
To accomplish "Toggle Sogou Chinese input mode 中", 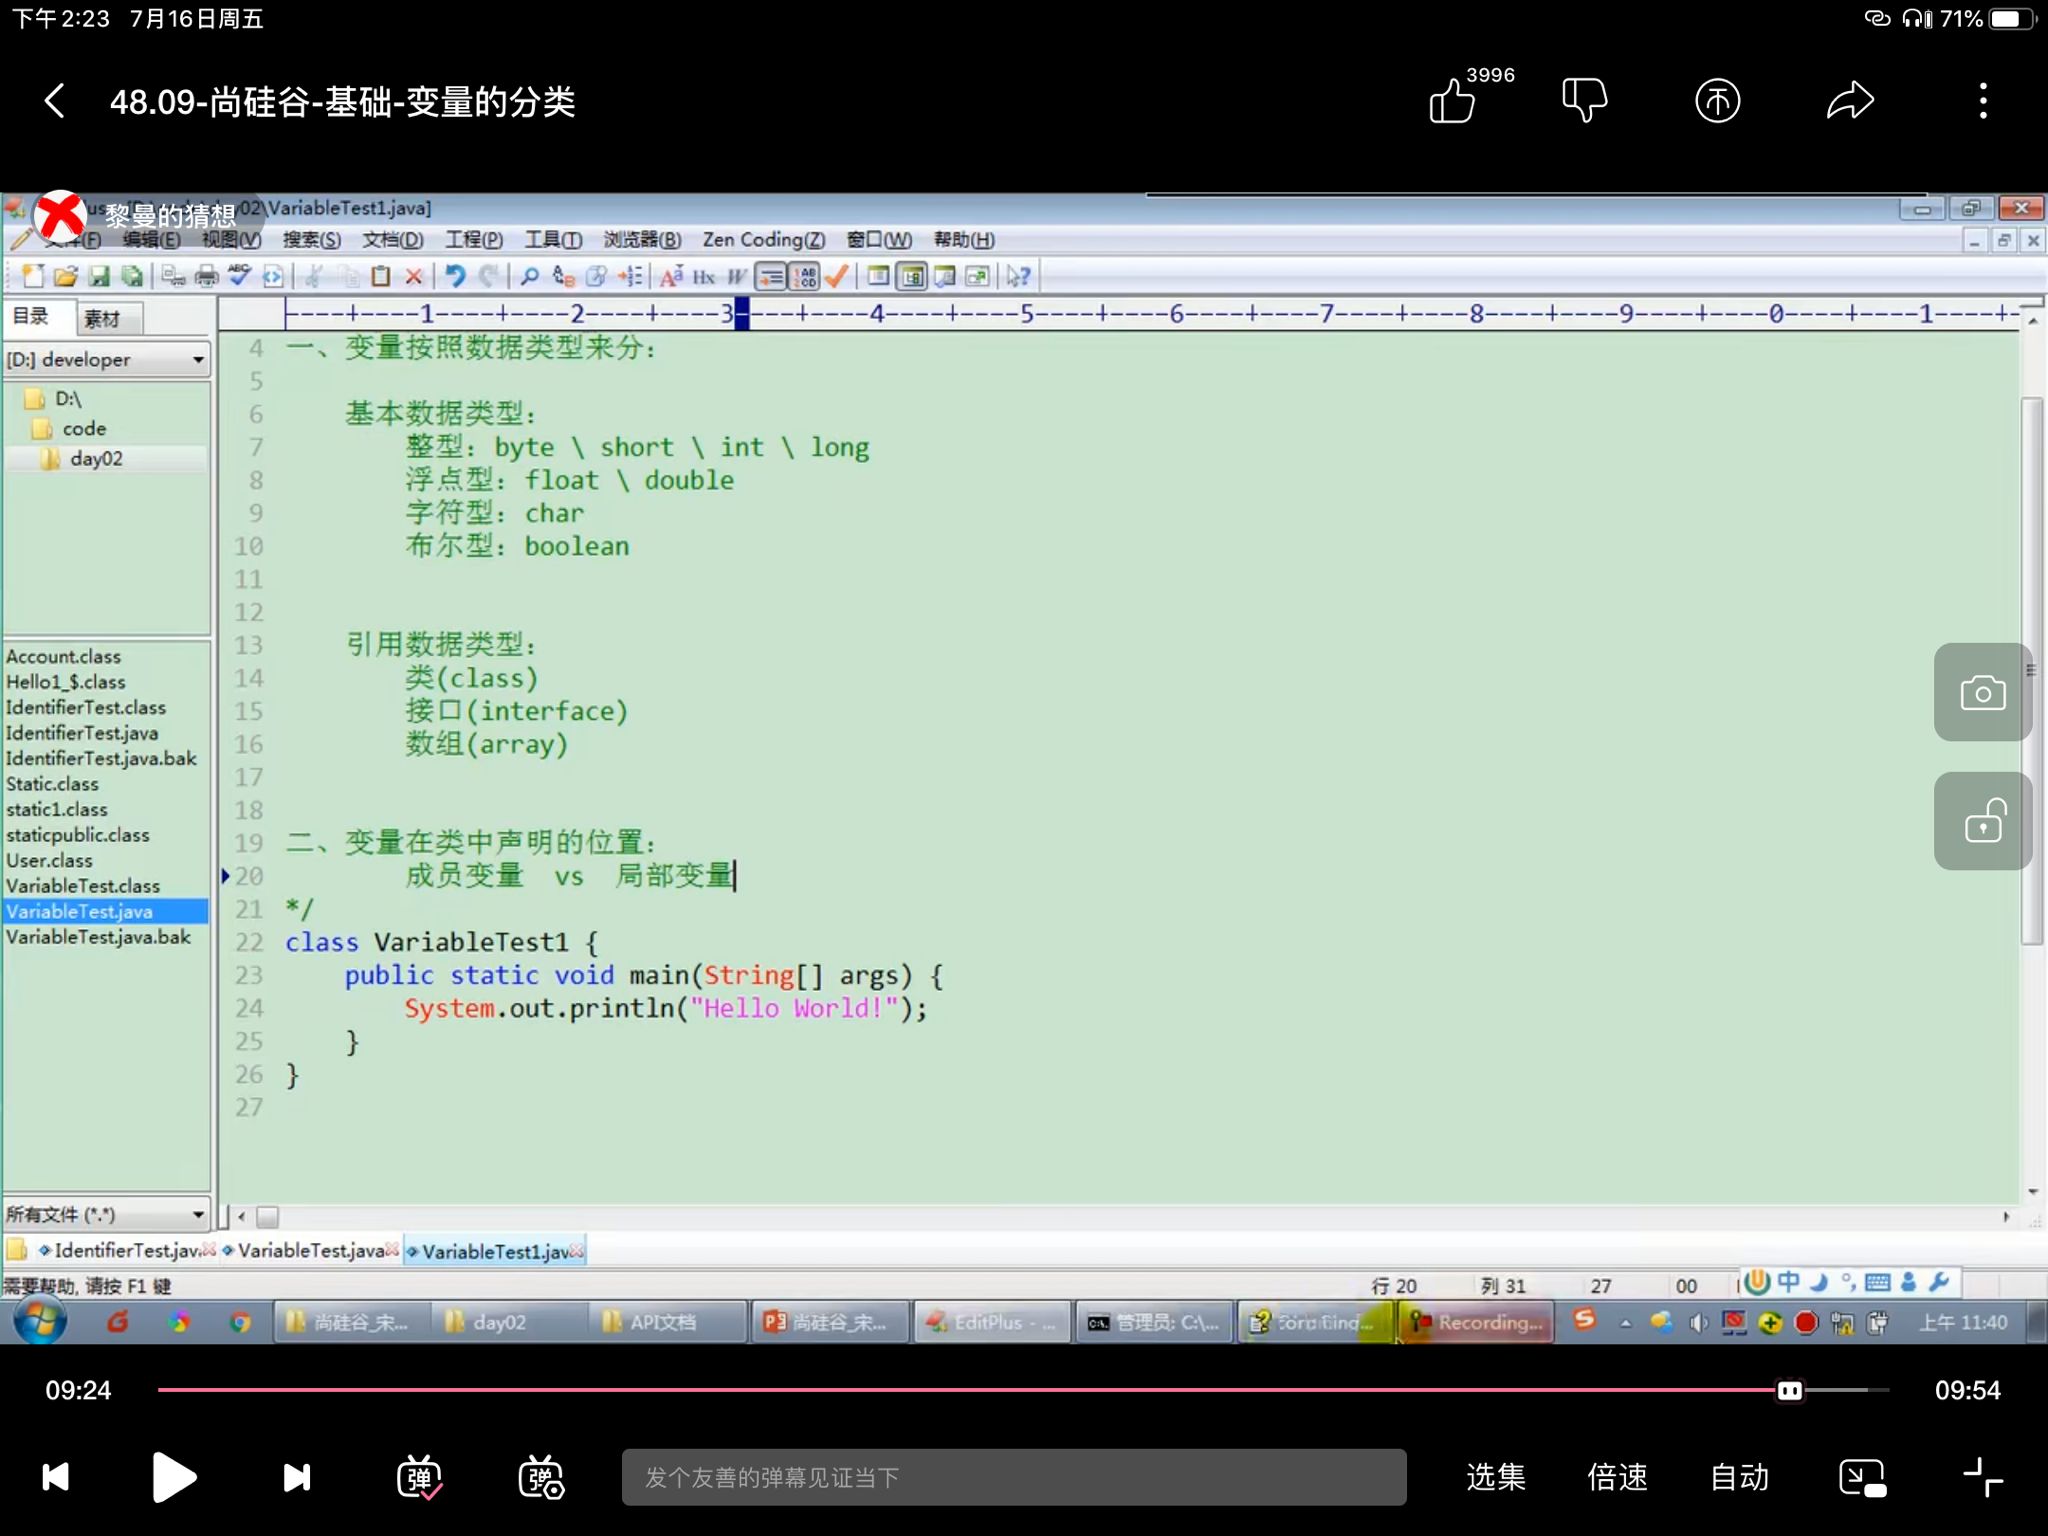I will 1788,1282.
